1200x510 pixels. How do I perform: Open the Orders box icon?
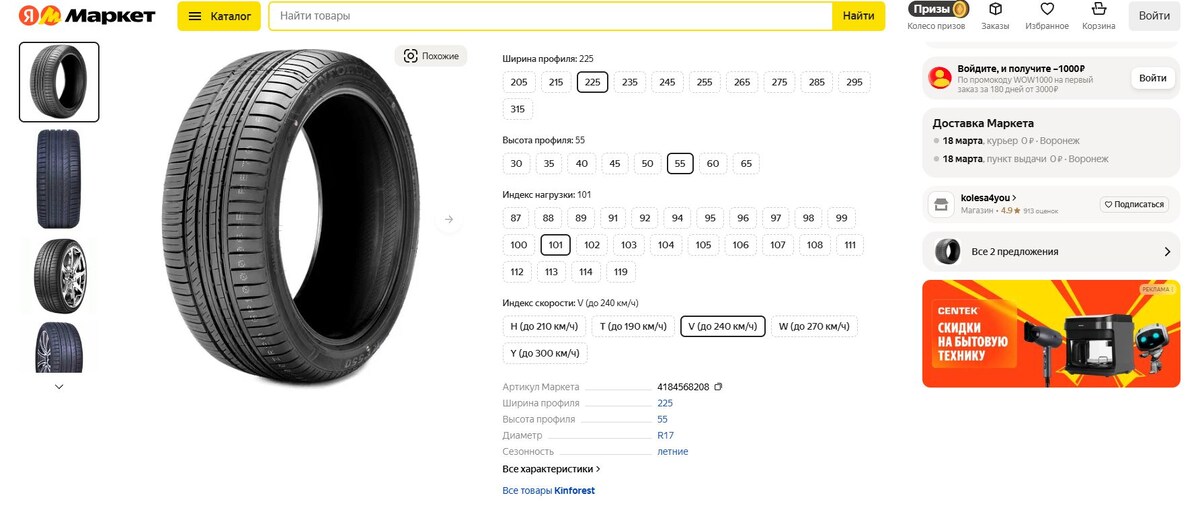995,10
